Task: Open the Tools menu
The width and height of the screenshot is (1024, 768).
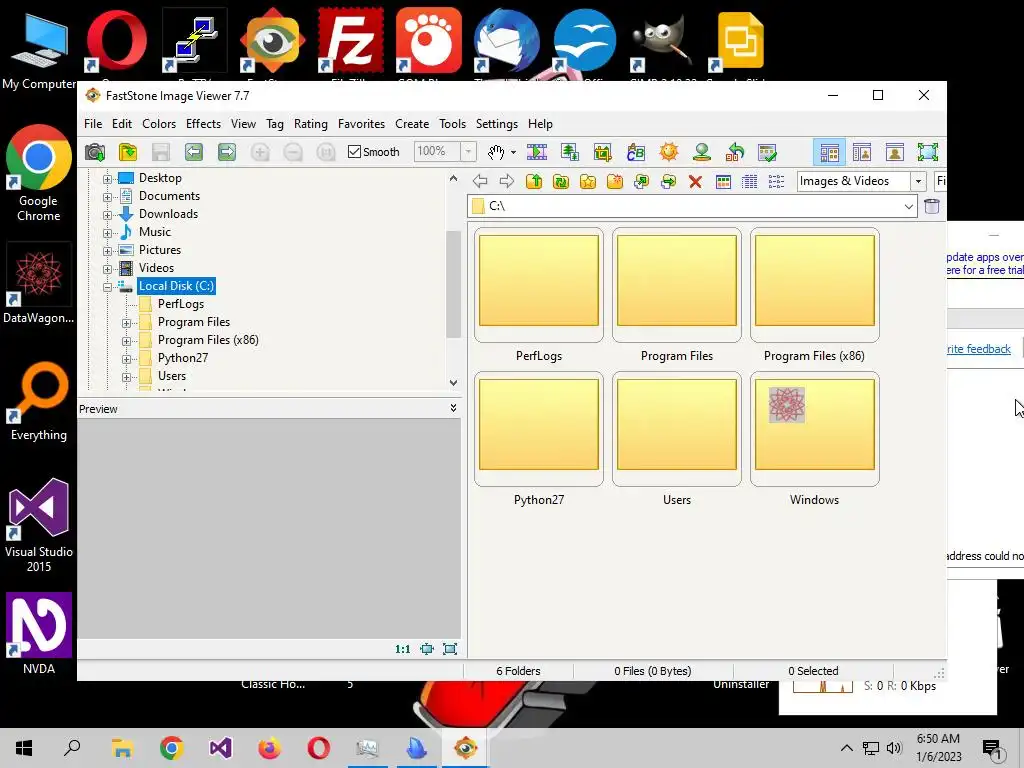Action: tap(452, 123)
